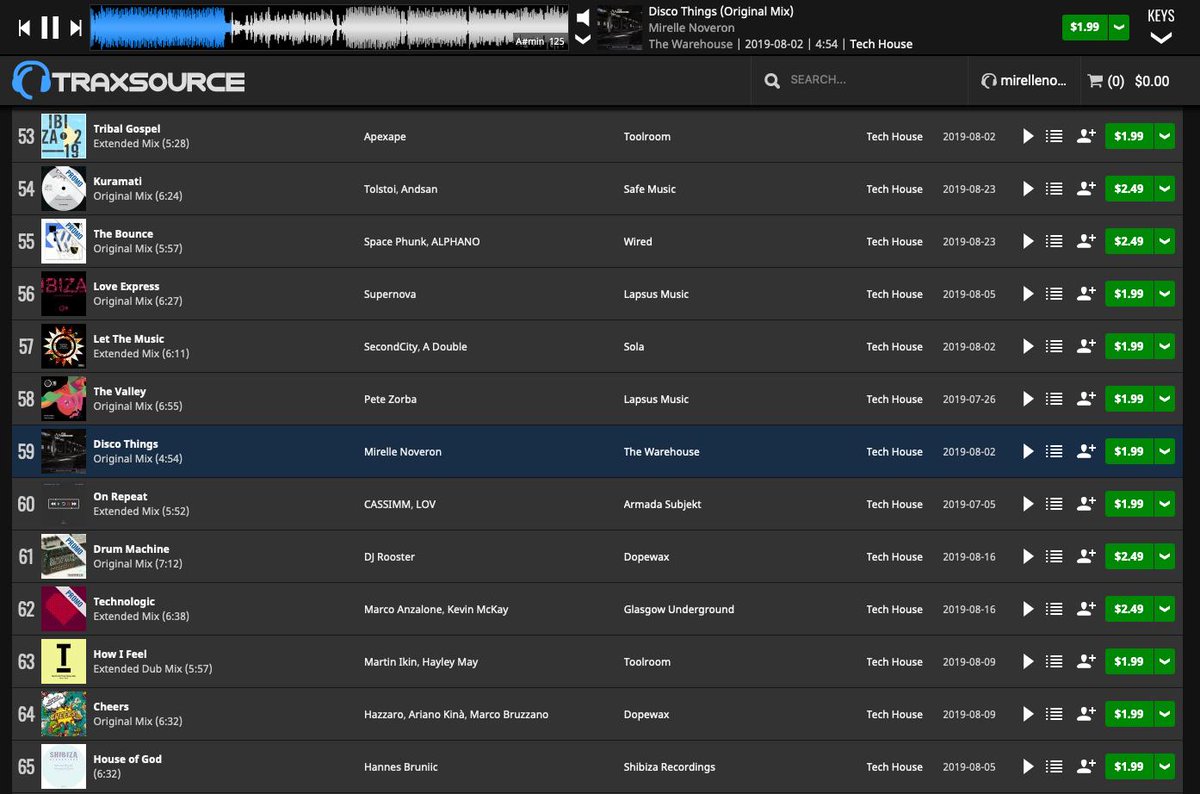Pause the playing track
Image resolution: width=1200 pixels, height=794 pixels.
pyautogui.click(x=50, y=28)
